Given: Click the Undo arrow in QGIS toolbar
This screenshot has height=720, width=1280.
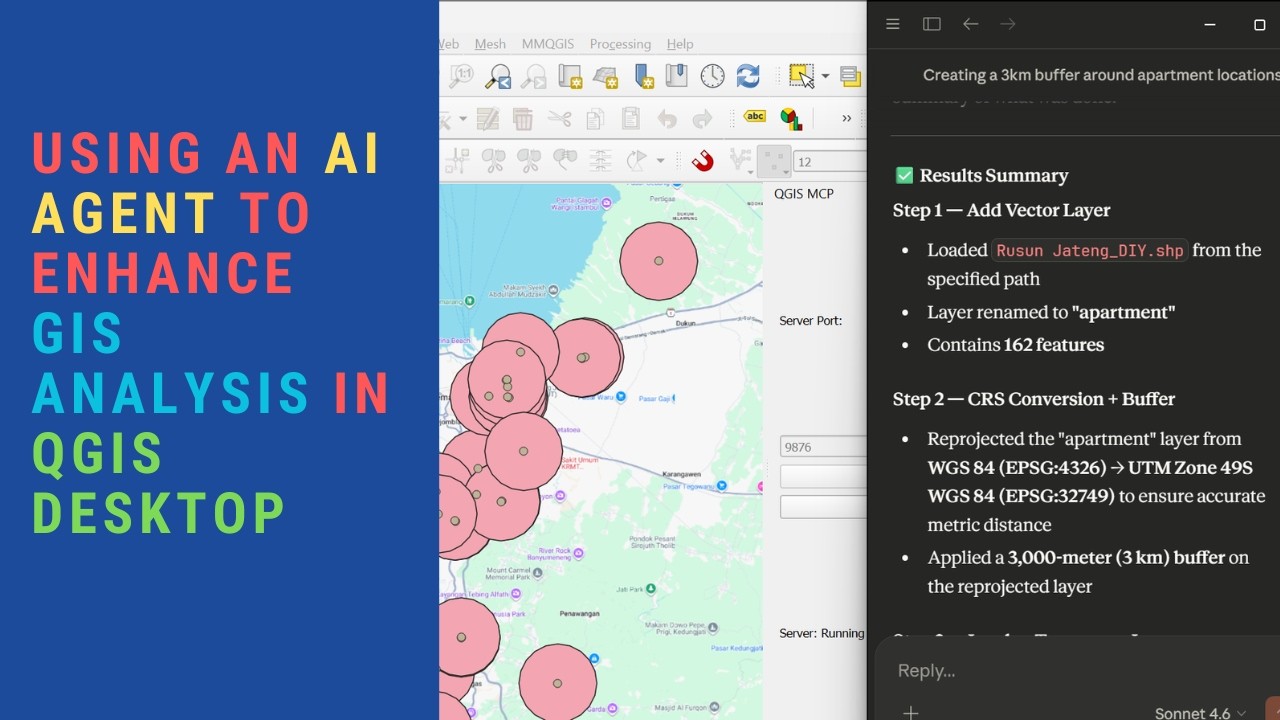Looking at the screenshot, I should [667, 120].
